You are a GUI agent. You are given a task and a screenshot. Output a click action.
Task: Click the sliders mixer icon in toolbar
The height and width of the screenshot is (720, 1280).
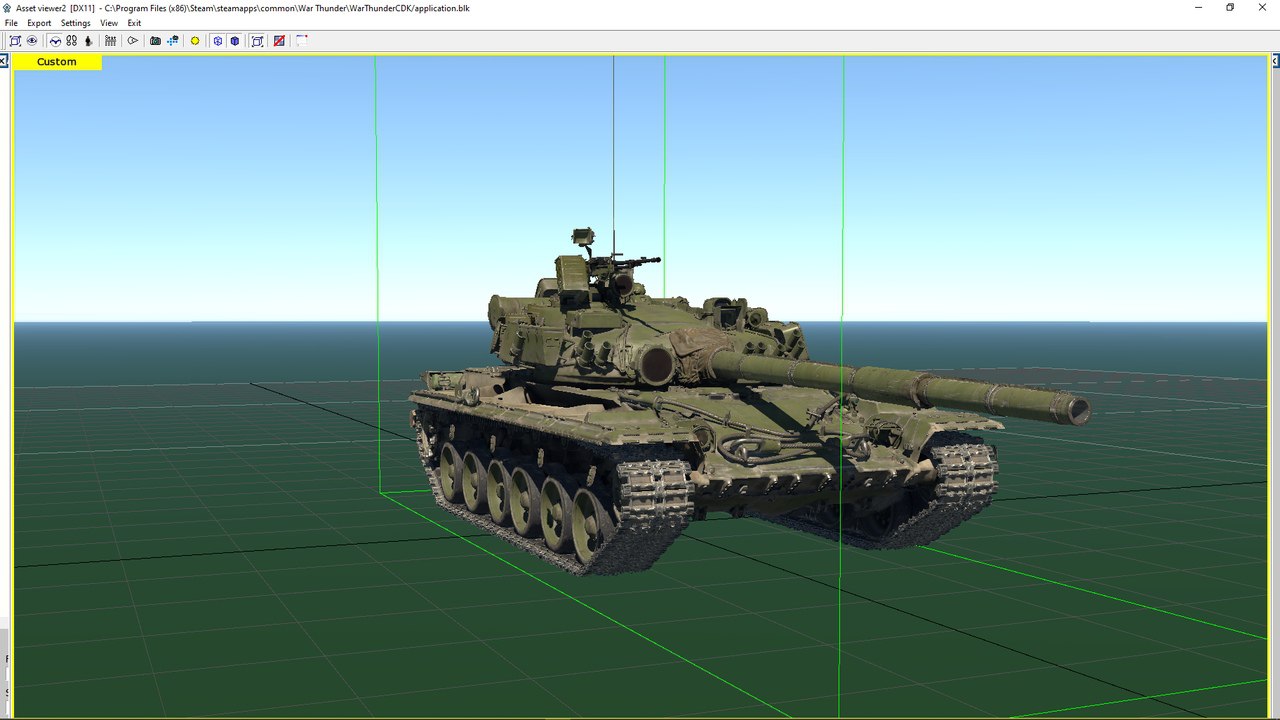110,41
